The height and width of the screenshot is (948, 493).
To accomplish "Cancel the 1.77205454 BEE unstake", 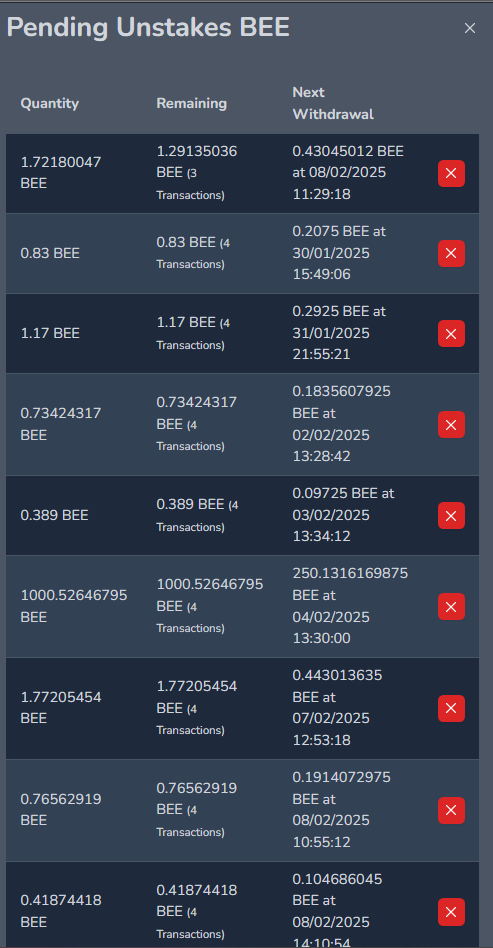I will (x=451, y=709).
